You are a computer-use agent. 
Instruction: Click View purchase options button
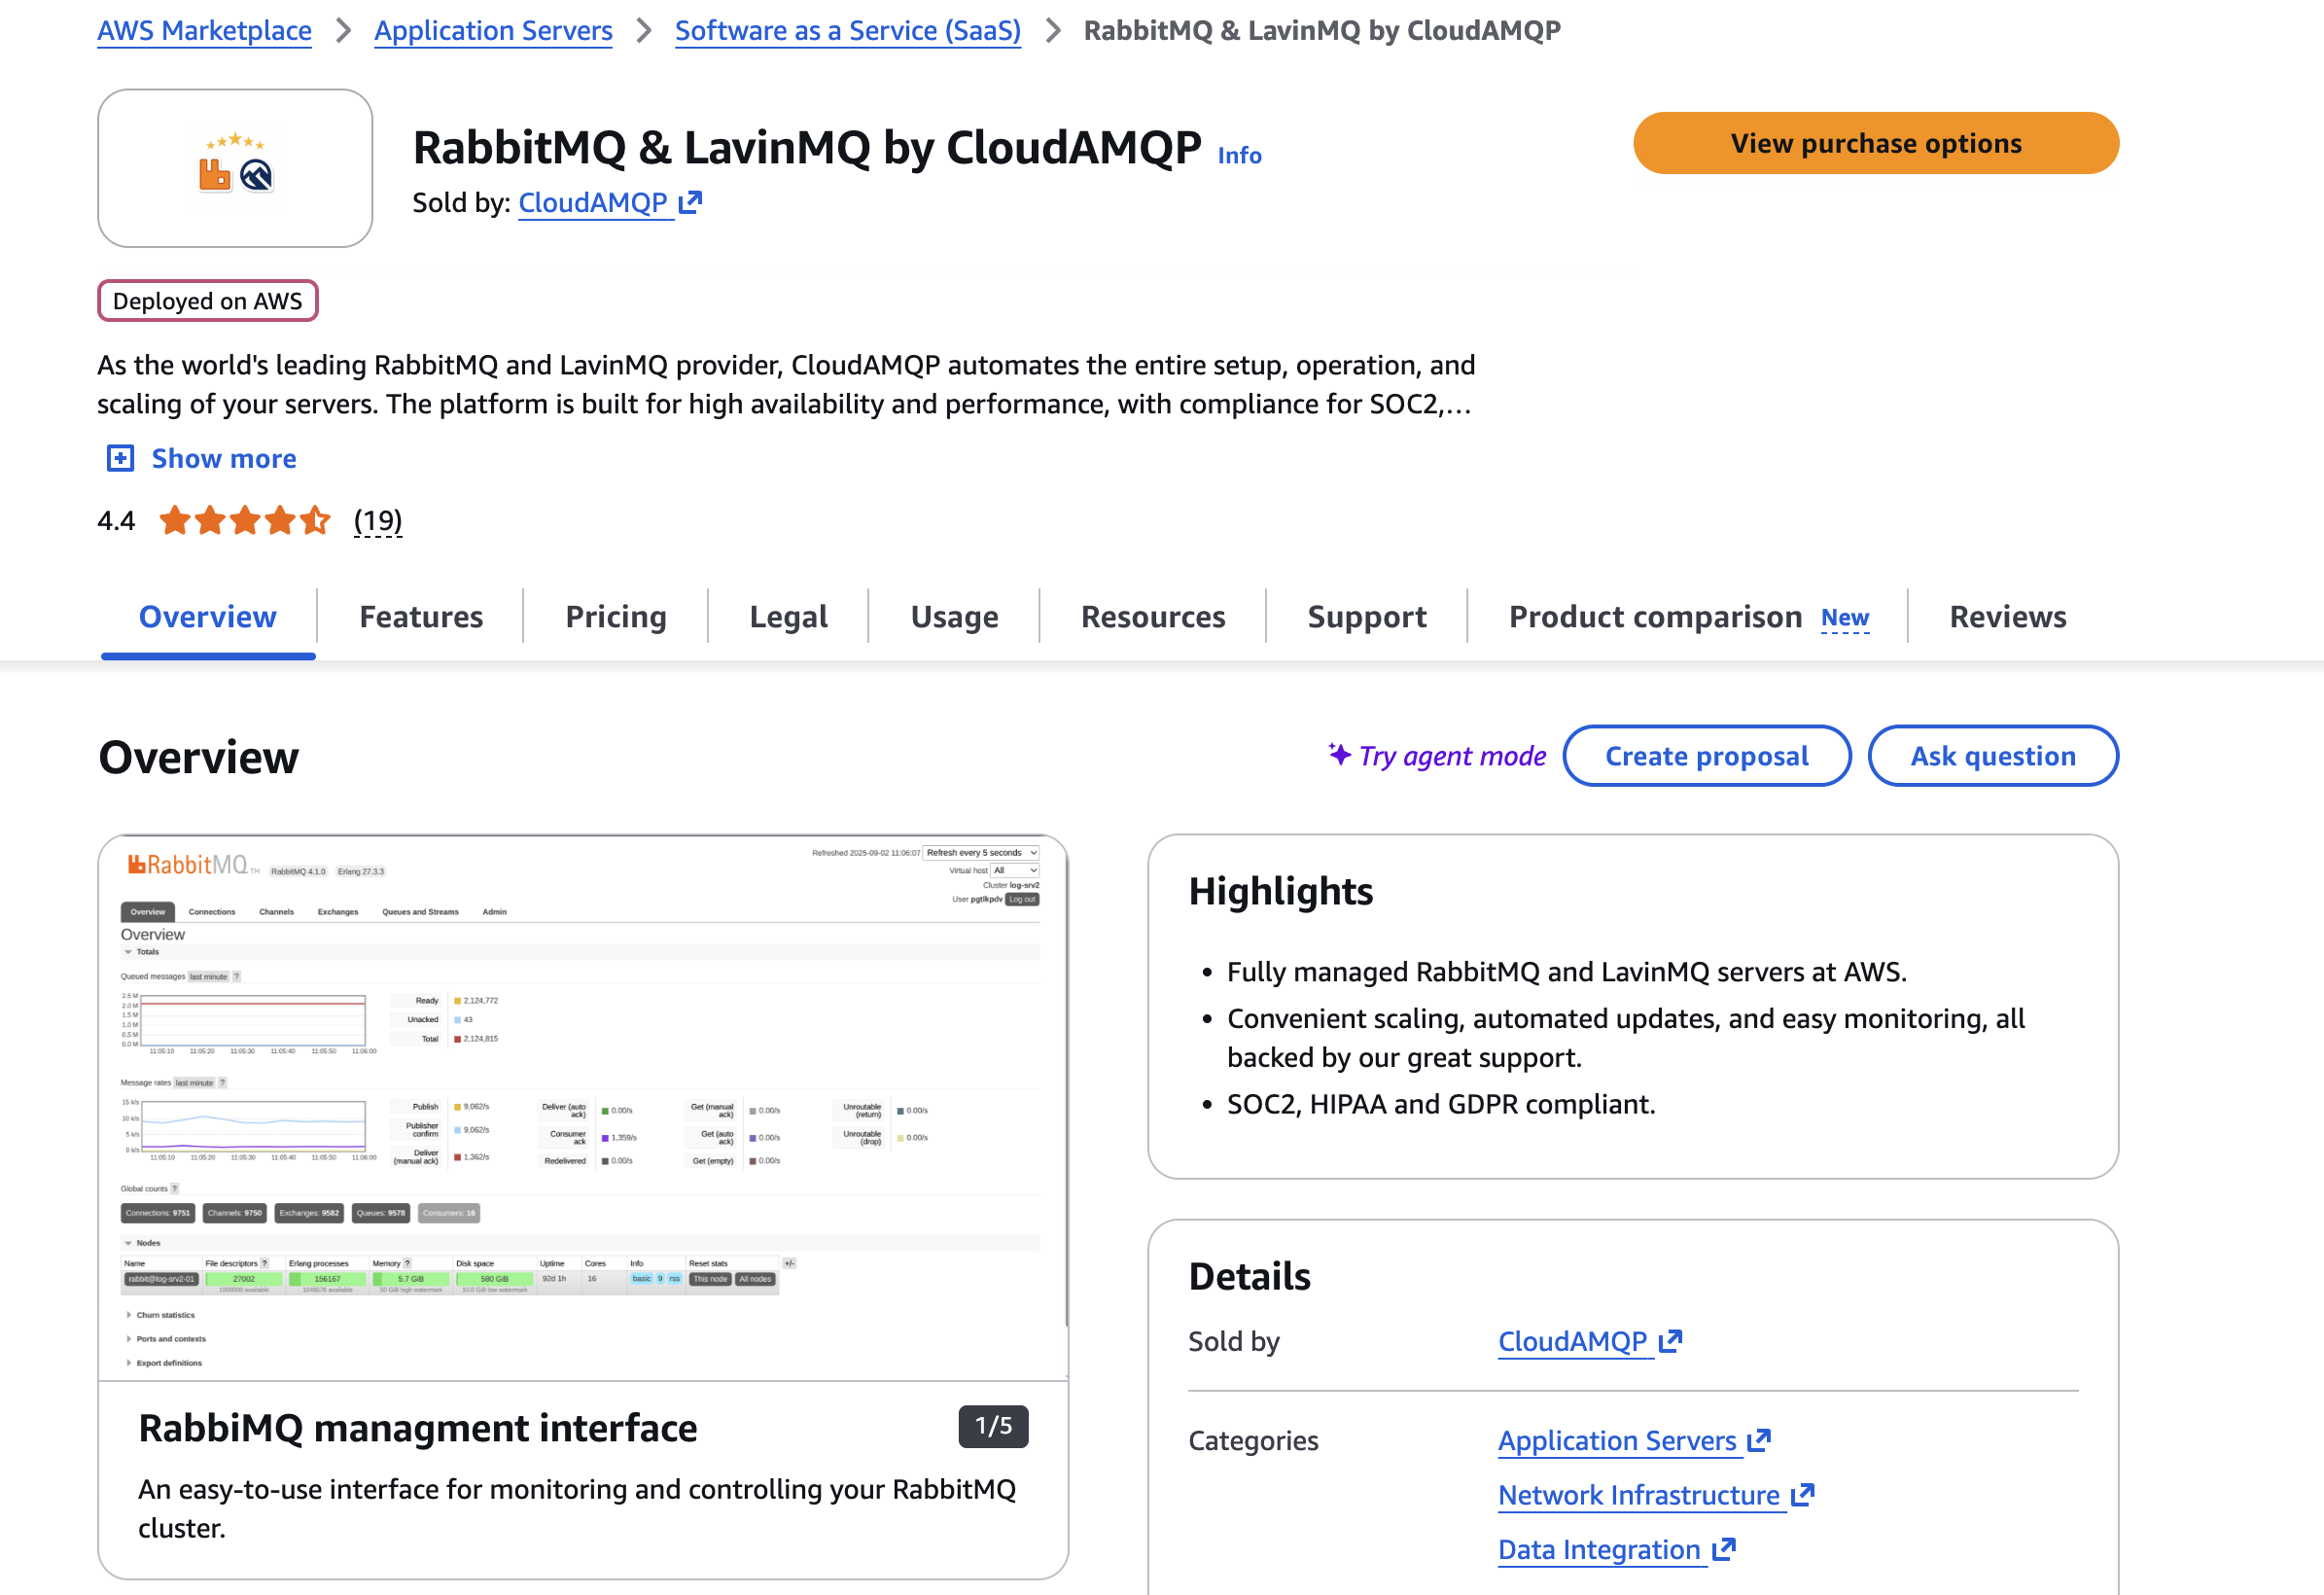[1875, 143]
